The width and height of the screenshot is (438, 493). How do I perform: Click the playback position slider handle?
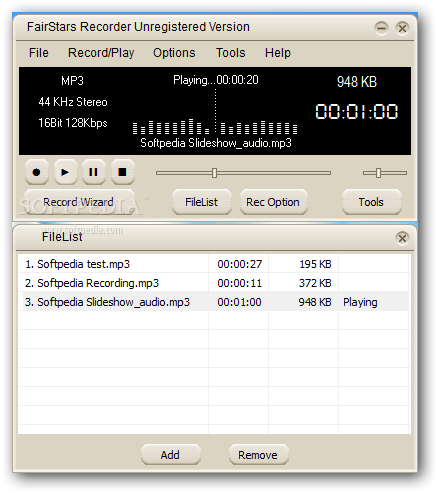coord(214,173)
